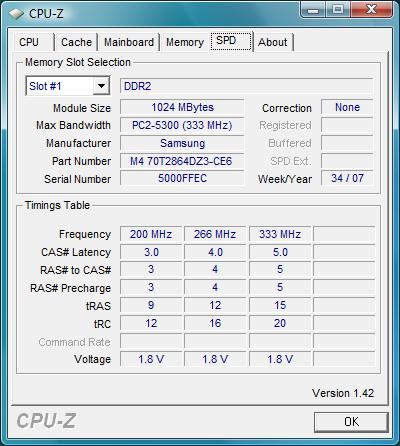
Task: Click the 200 MHz frequency cell
Action: [x=151, y=234]
